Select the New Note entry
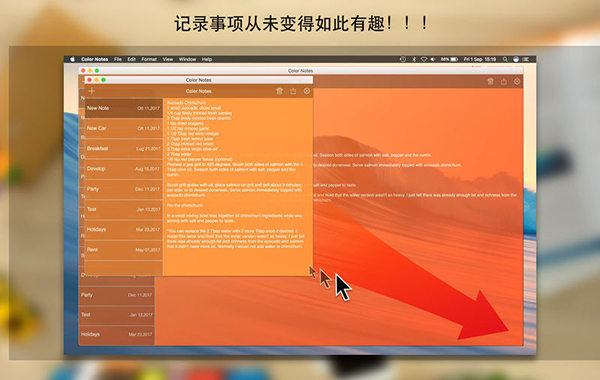Image resolution: width=600 pixels, height=380 pixels. pos(124,108)
